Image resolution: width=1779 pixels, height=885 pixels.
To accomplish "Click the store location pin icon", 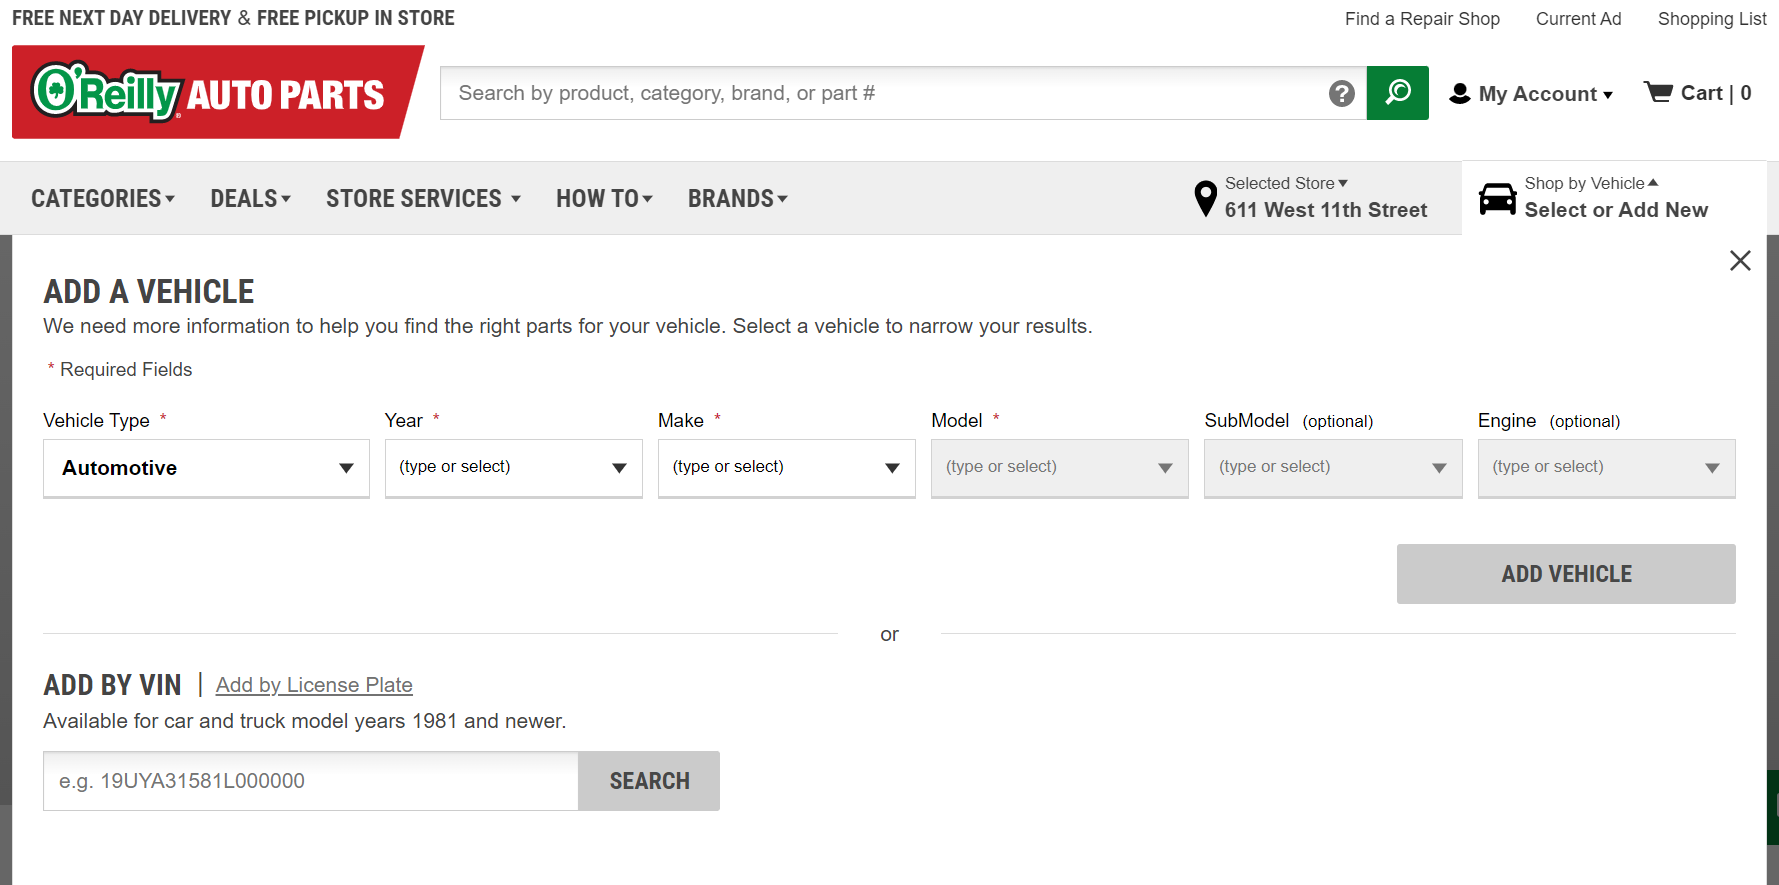I will point(1206,198).
